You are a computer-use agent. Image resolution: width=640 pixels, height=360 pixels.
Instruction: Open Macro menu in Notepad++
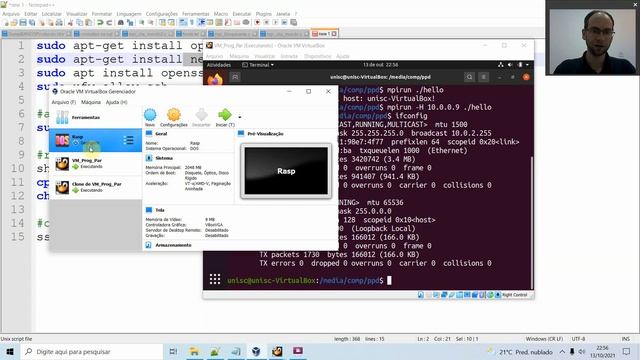tap(221, 14)
